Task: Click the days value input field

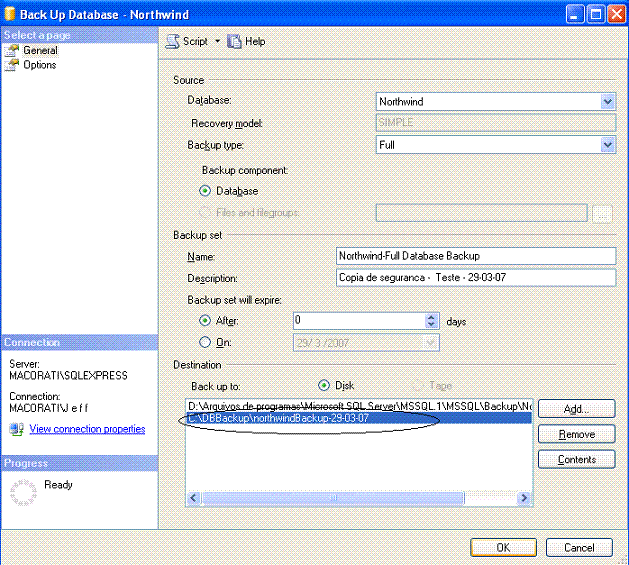Action: click(x=359, y=321)
